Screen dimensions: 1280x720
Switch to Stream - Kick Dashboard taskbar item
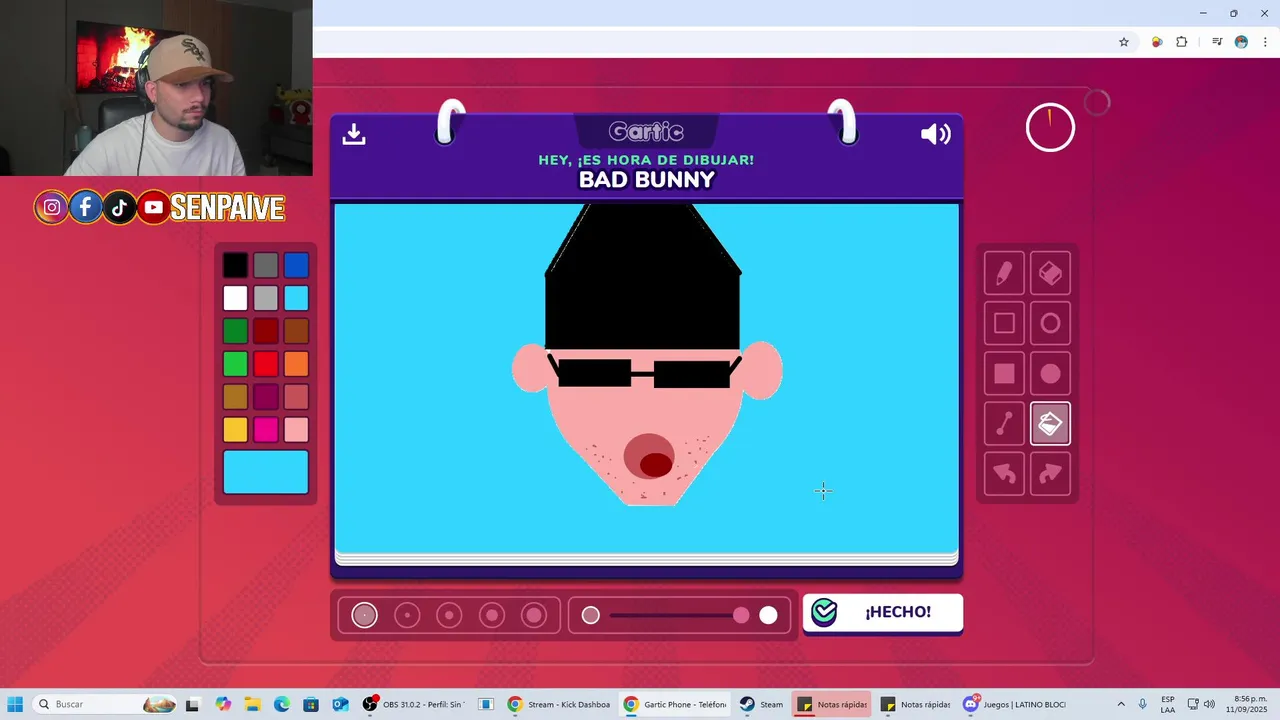coord(559,704)
